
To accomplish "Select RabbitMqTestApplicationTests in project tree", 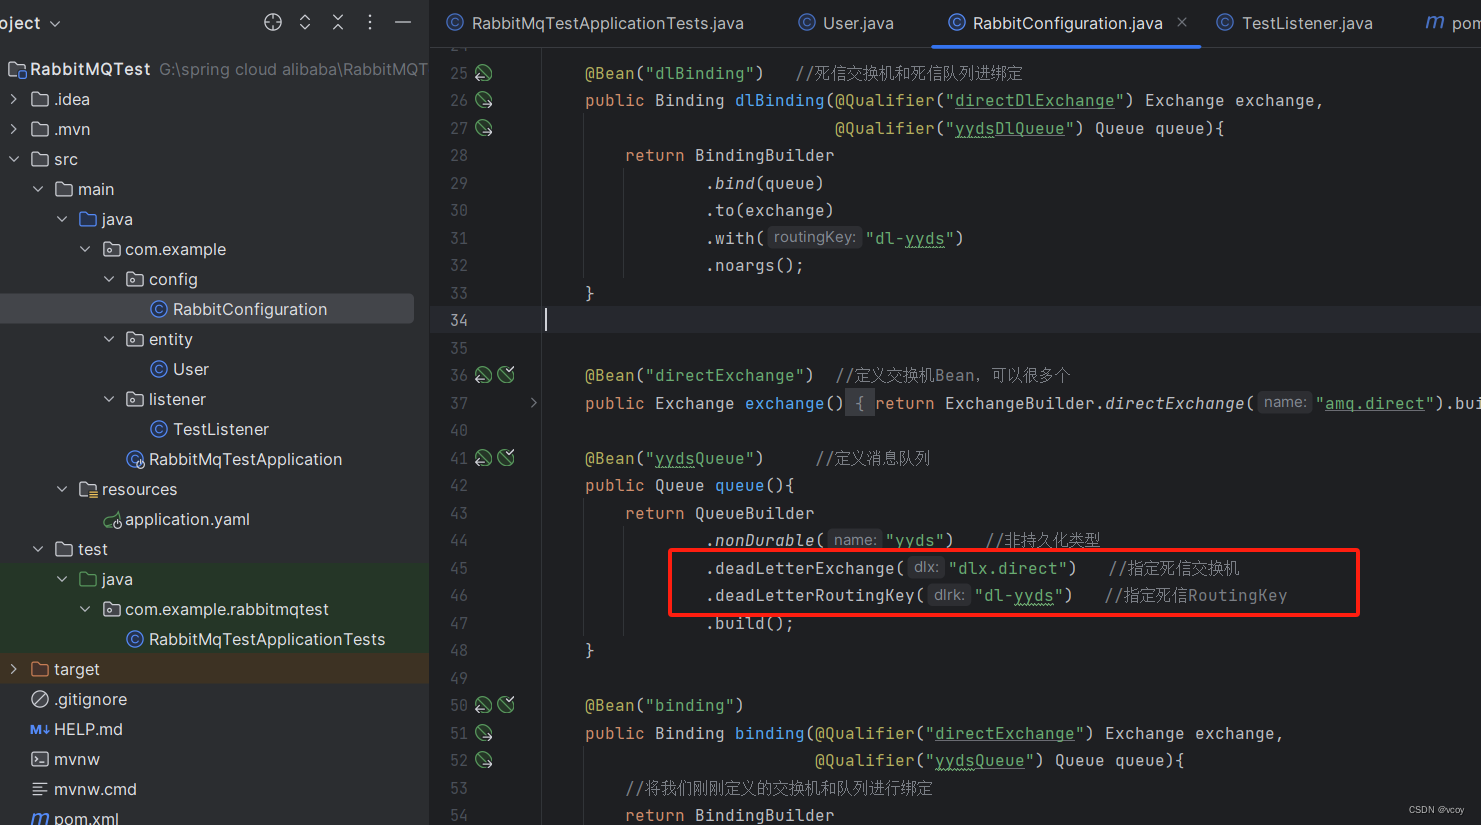I will click(x=255, y=639).
